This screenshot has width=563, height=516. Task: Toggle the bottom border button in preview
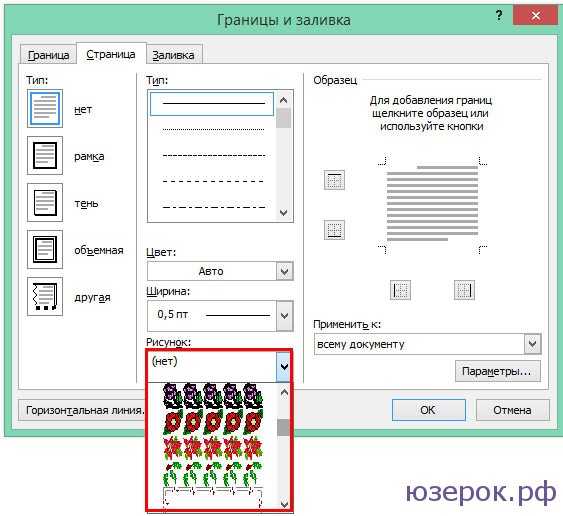334,230
